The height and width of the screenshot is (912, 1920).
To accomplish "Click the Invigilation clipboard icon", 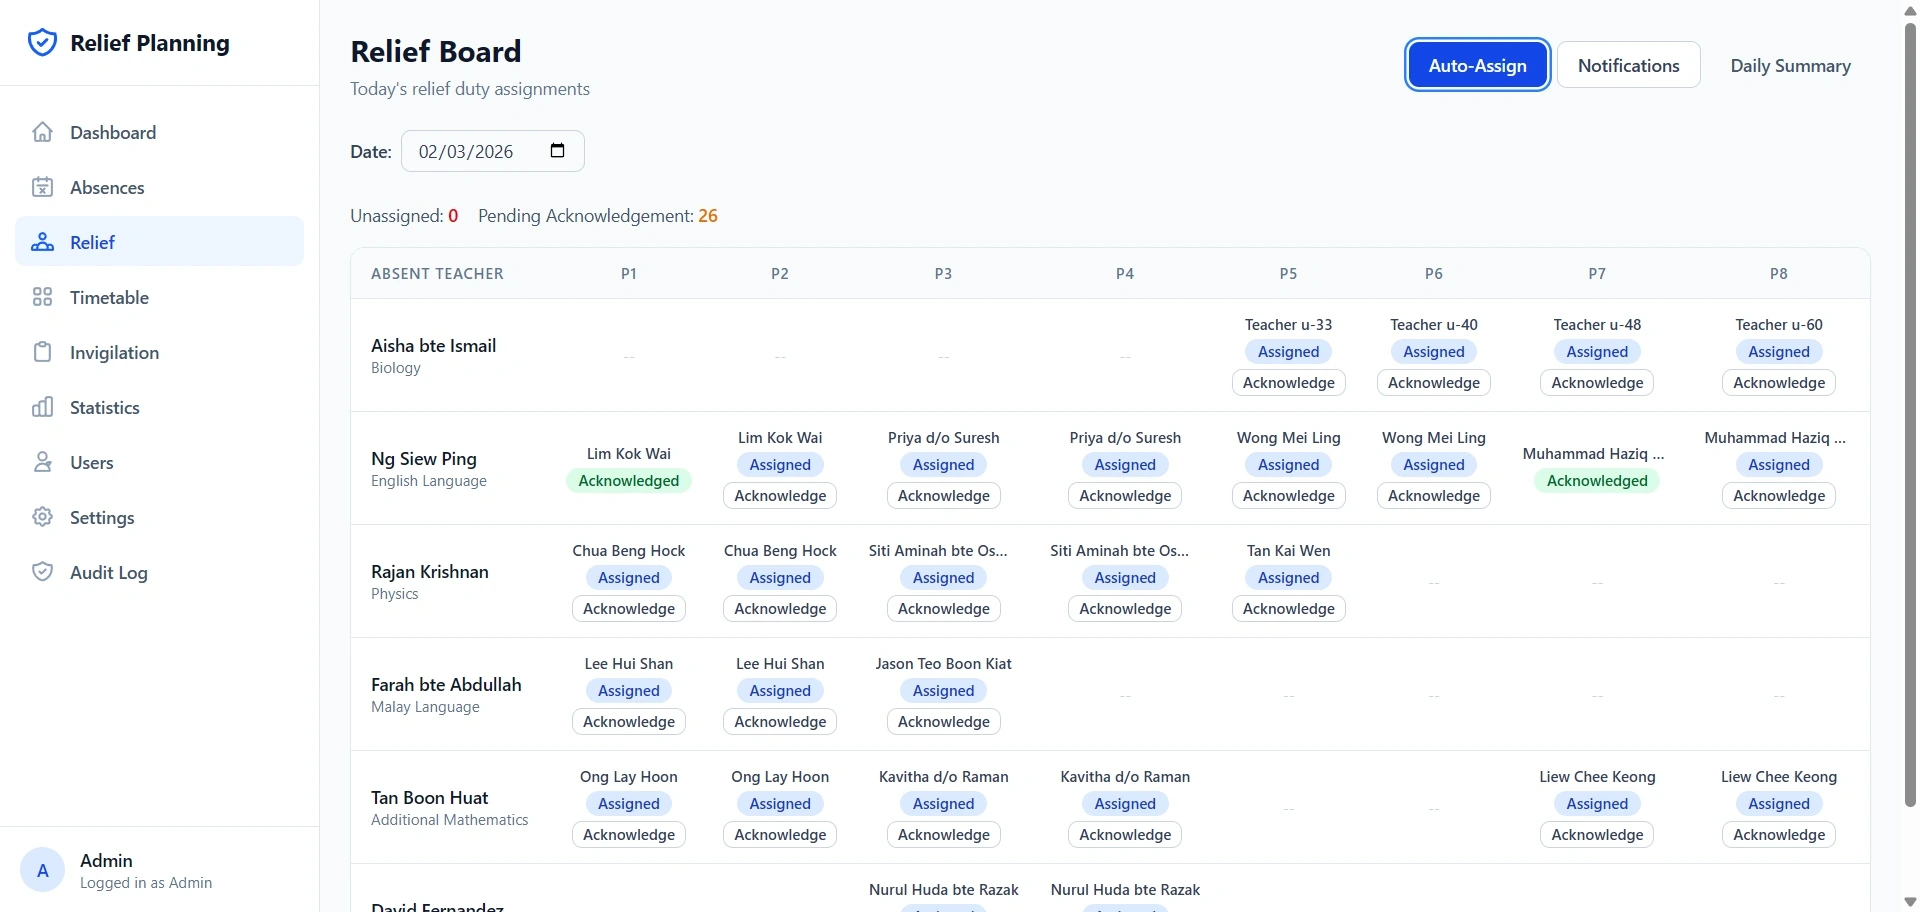I will point(42,352).
